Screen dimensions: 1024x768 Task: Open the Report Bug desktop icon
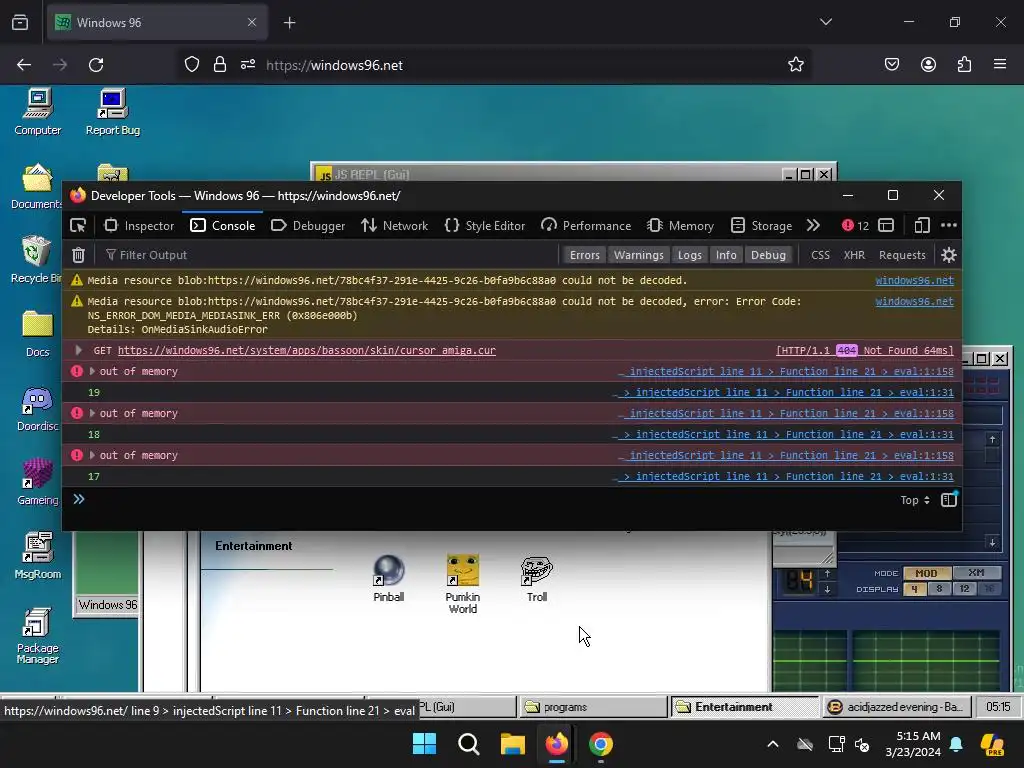pyautogui.click(x=112, y=112)
